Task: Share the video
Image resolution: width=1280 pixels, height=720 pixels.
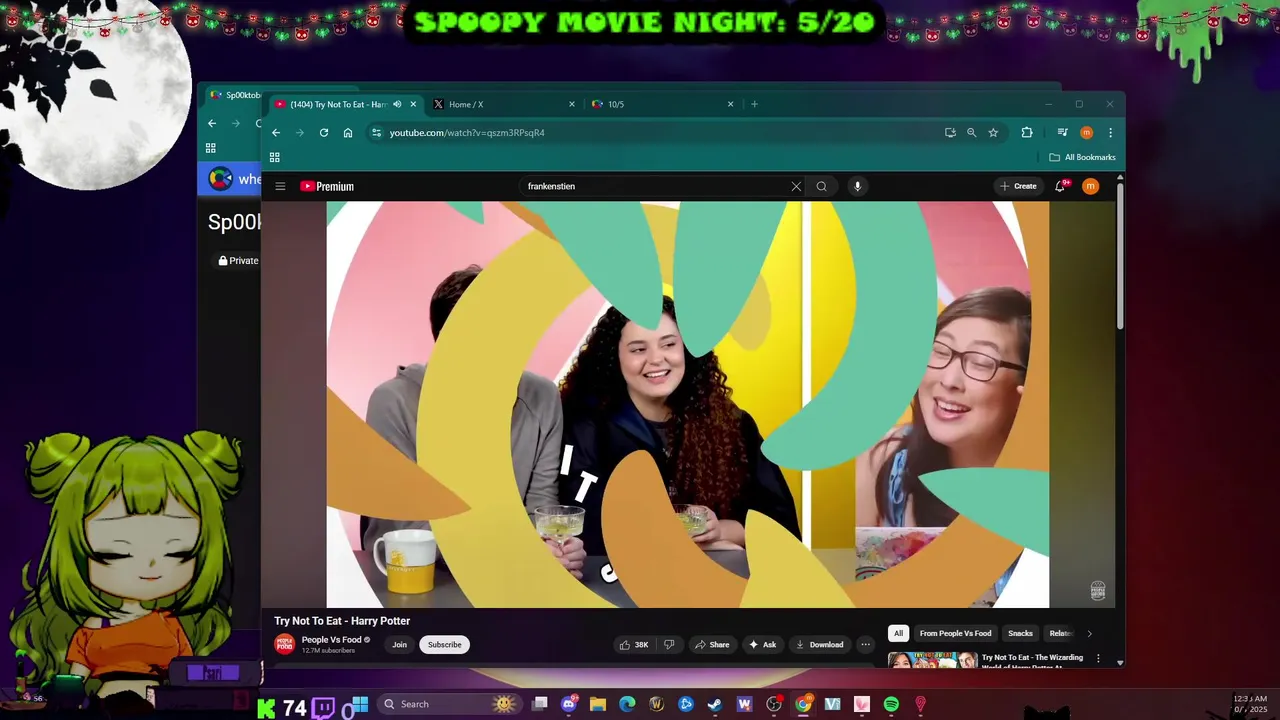Action: [712, 645]
